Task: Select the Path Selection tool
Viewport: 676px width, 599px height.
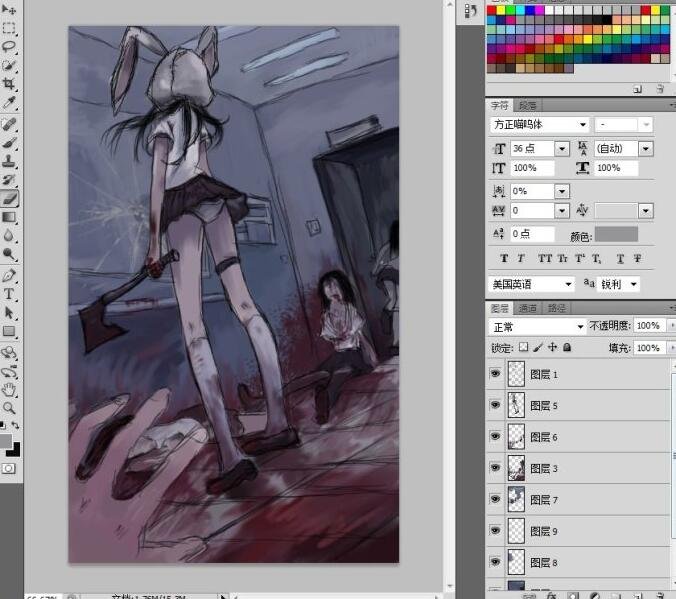Action: (x=9, y=313)
